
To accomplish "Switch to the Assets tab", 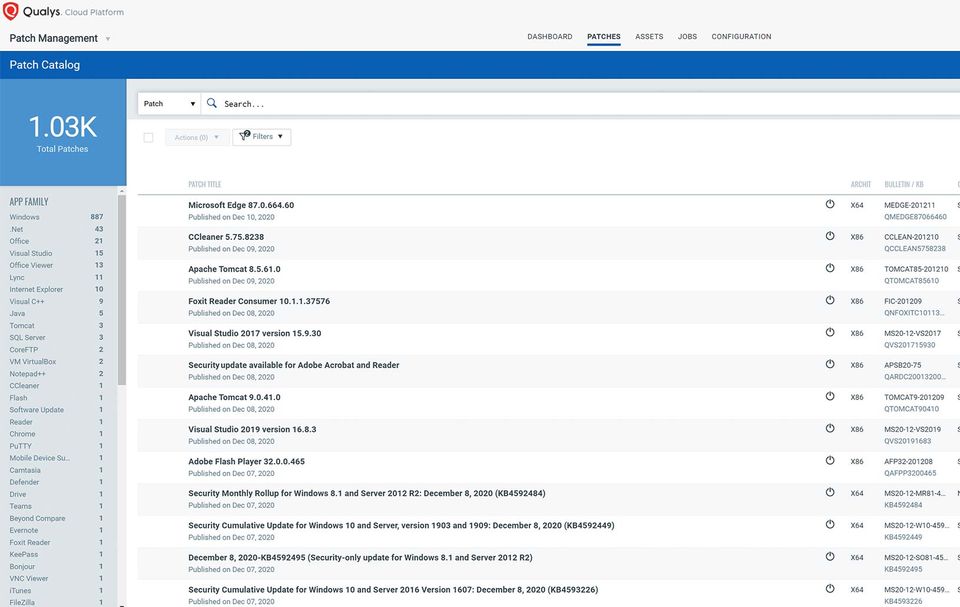I will (x=649, y=37).
